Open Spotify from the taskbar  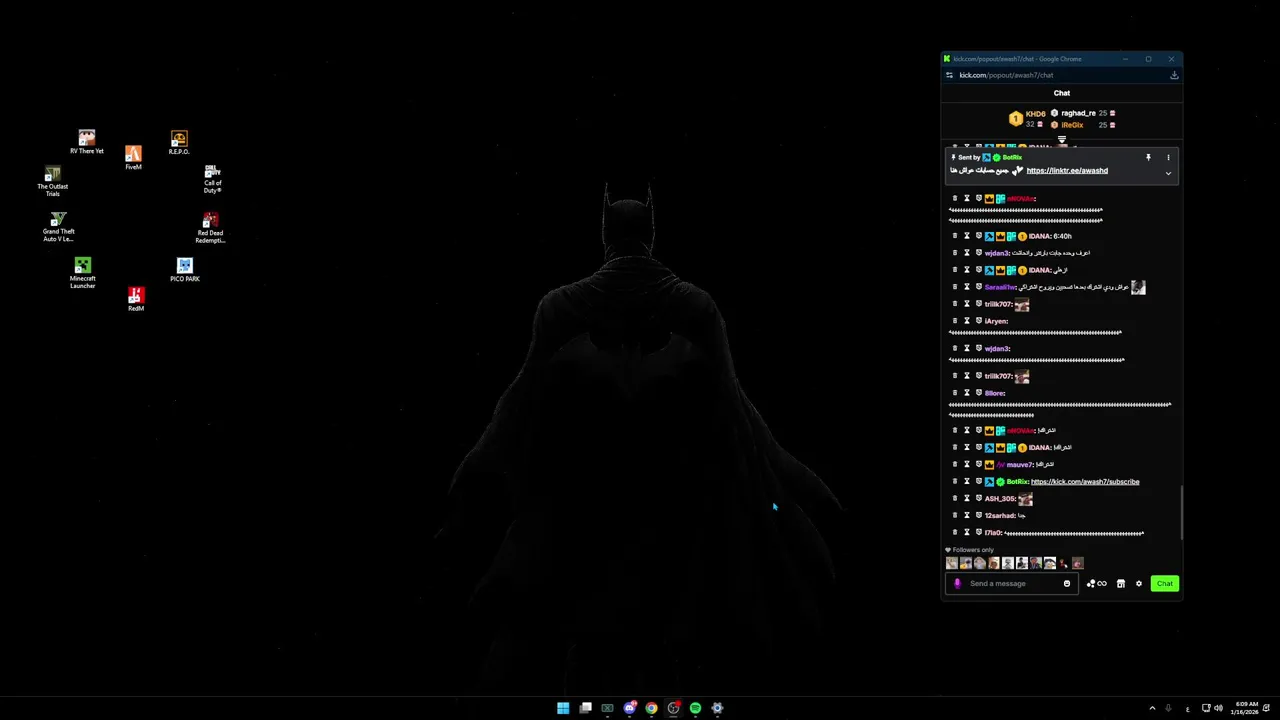point(695,708)
